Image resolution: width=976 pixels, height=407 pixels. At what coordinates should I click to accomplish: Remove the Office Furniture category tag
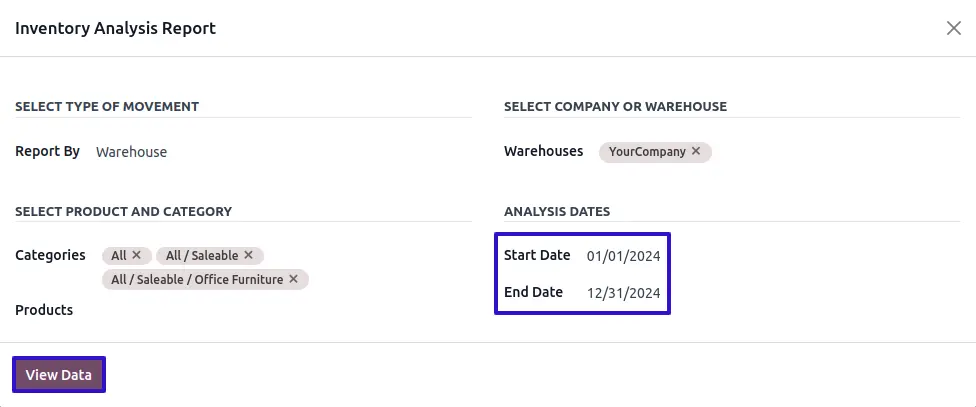[294, 280]
